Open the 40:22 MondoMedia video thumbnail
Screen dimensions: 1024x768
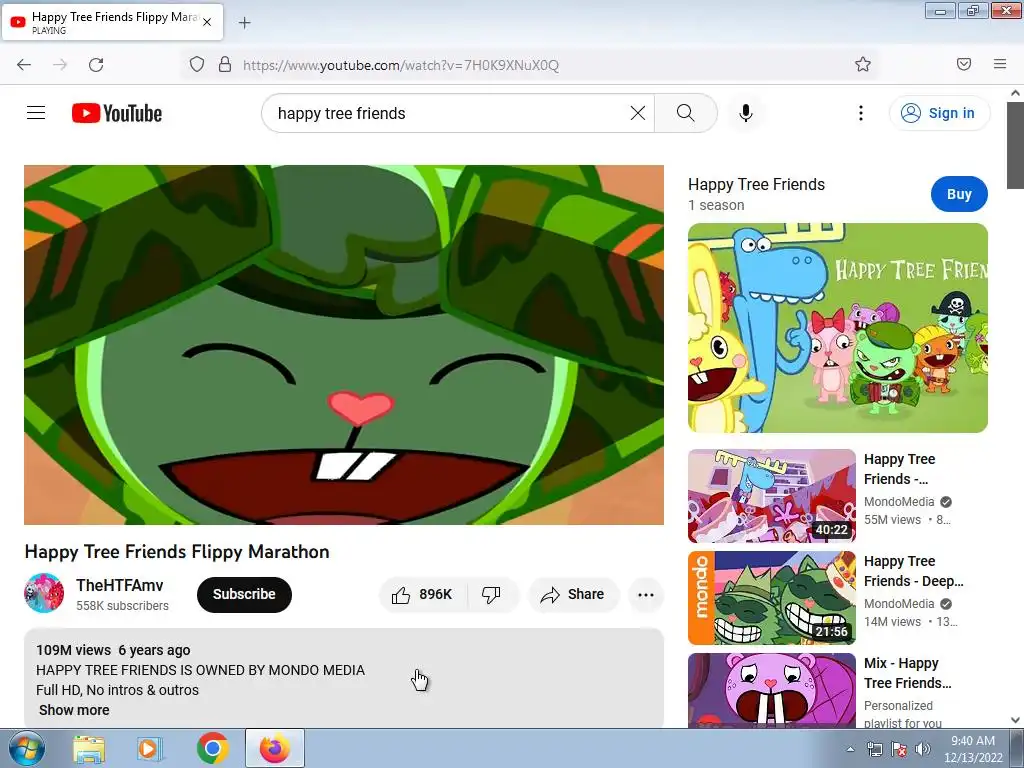click(772, 496)
